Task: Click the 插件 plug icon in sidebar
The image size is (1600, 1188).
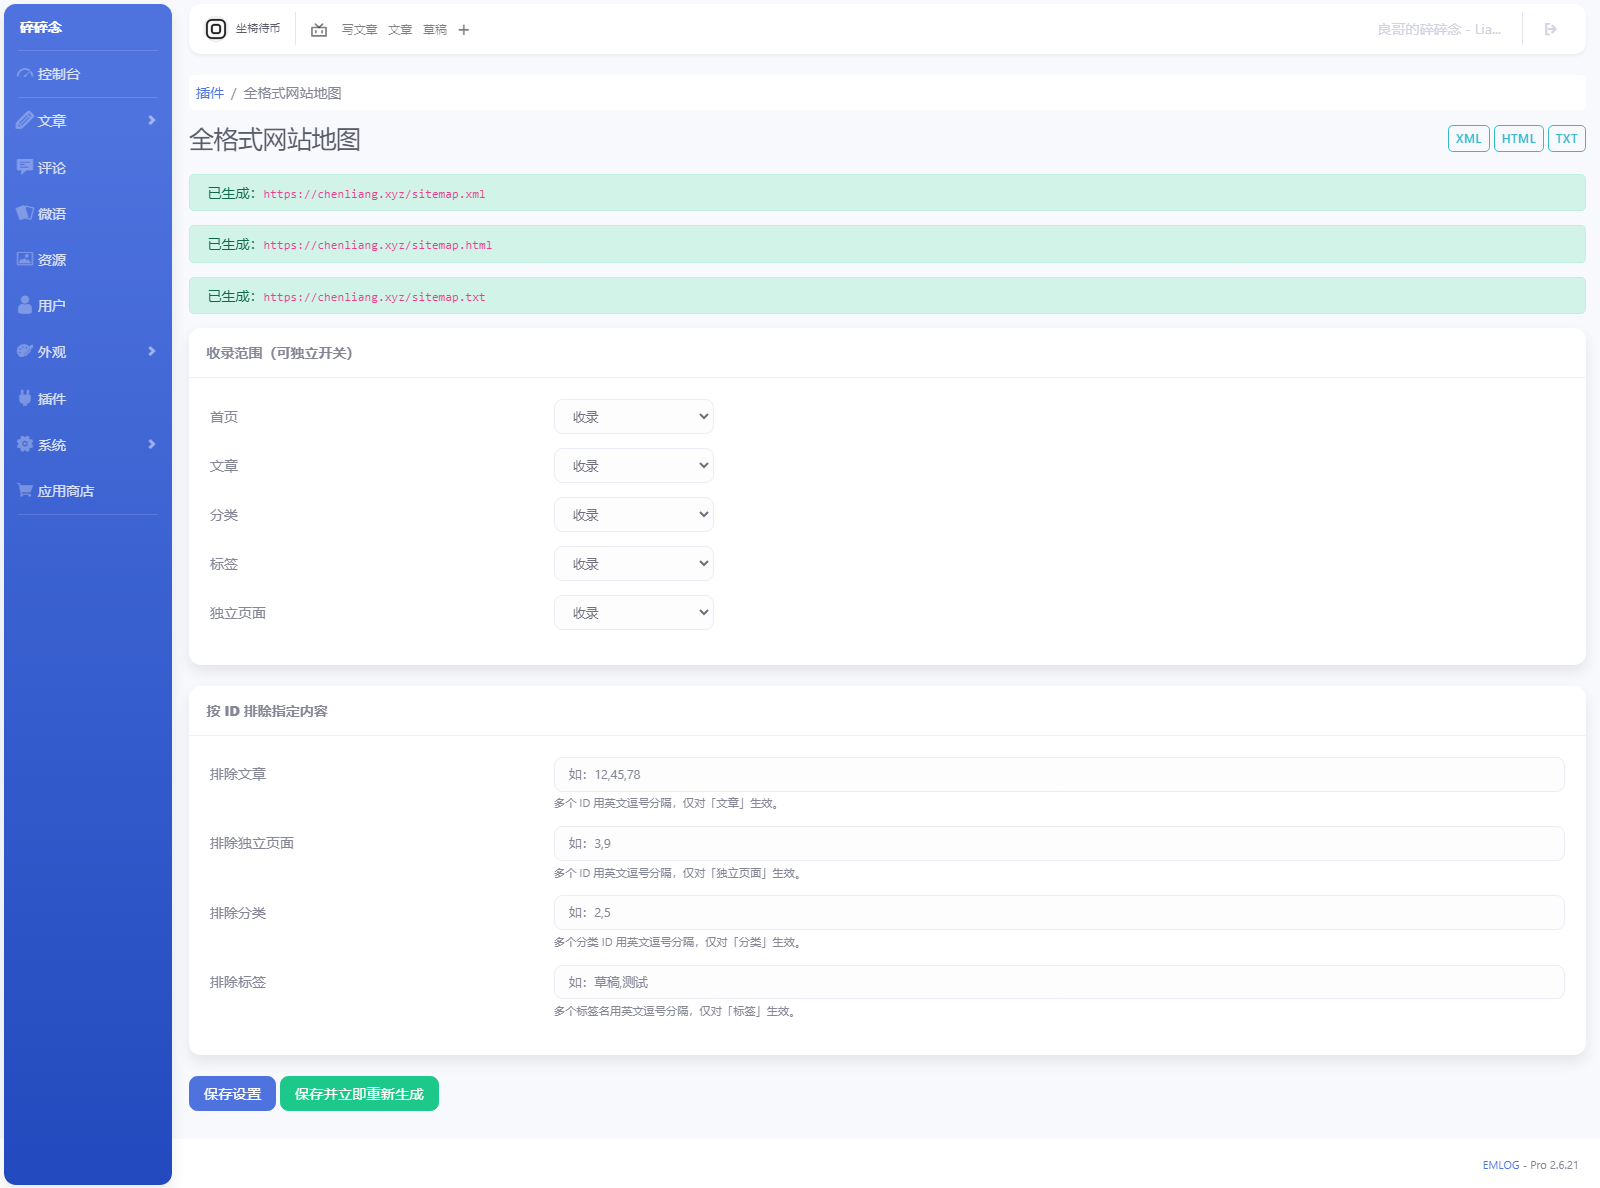Action: coord(25,398)
